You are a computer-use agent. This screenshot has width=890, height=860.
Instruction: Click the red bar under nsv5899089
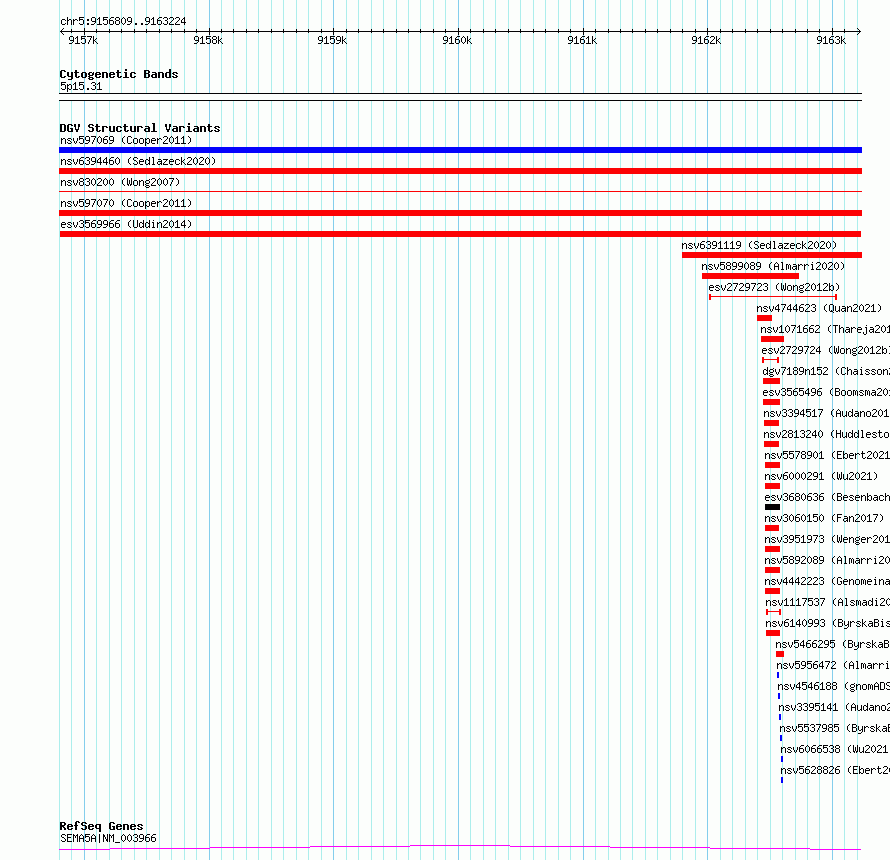click(x=750, y=276)
